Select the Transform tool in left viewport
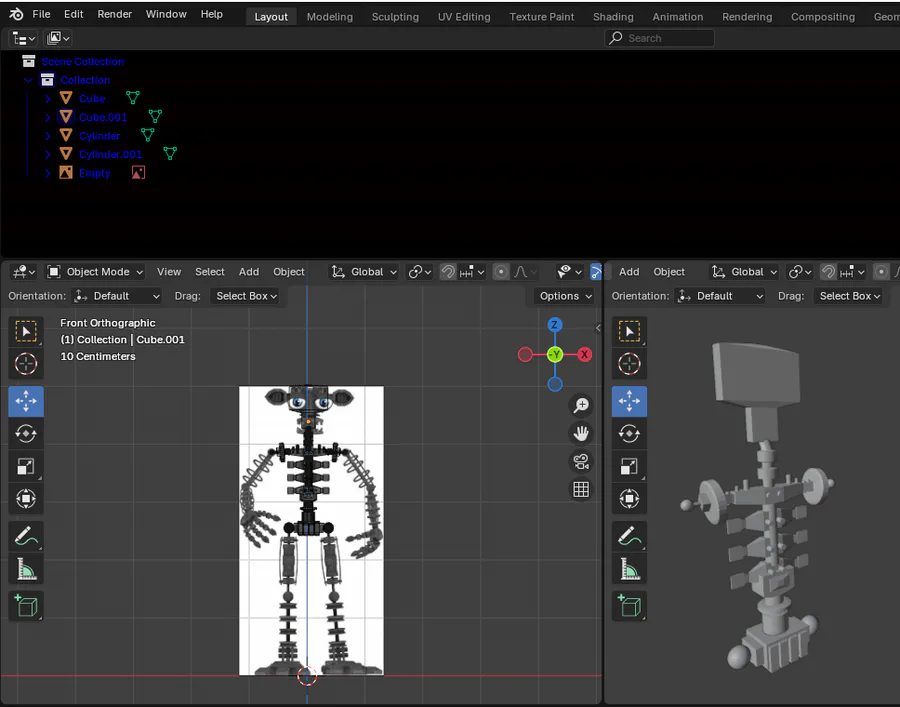The width and height of the screenshot is (900, 707). pyautogui.click(x=26, y=498)
